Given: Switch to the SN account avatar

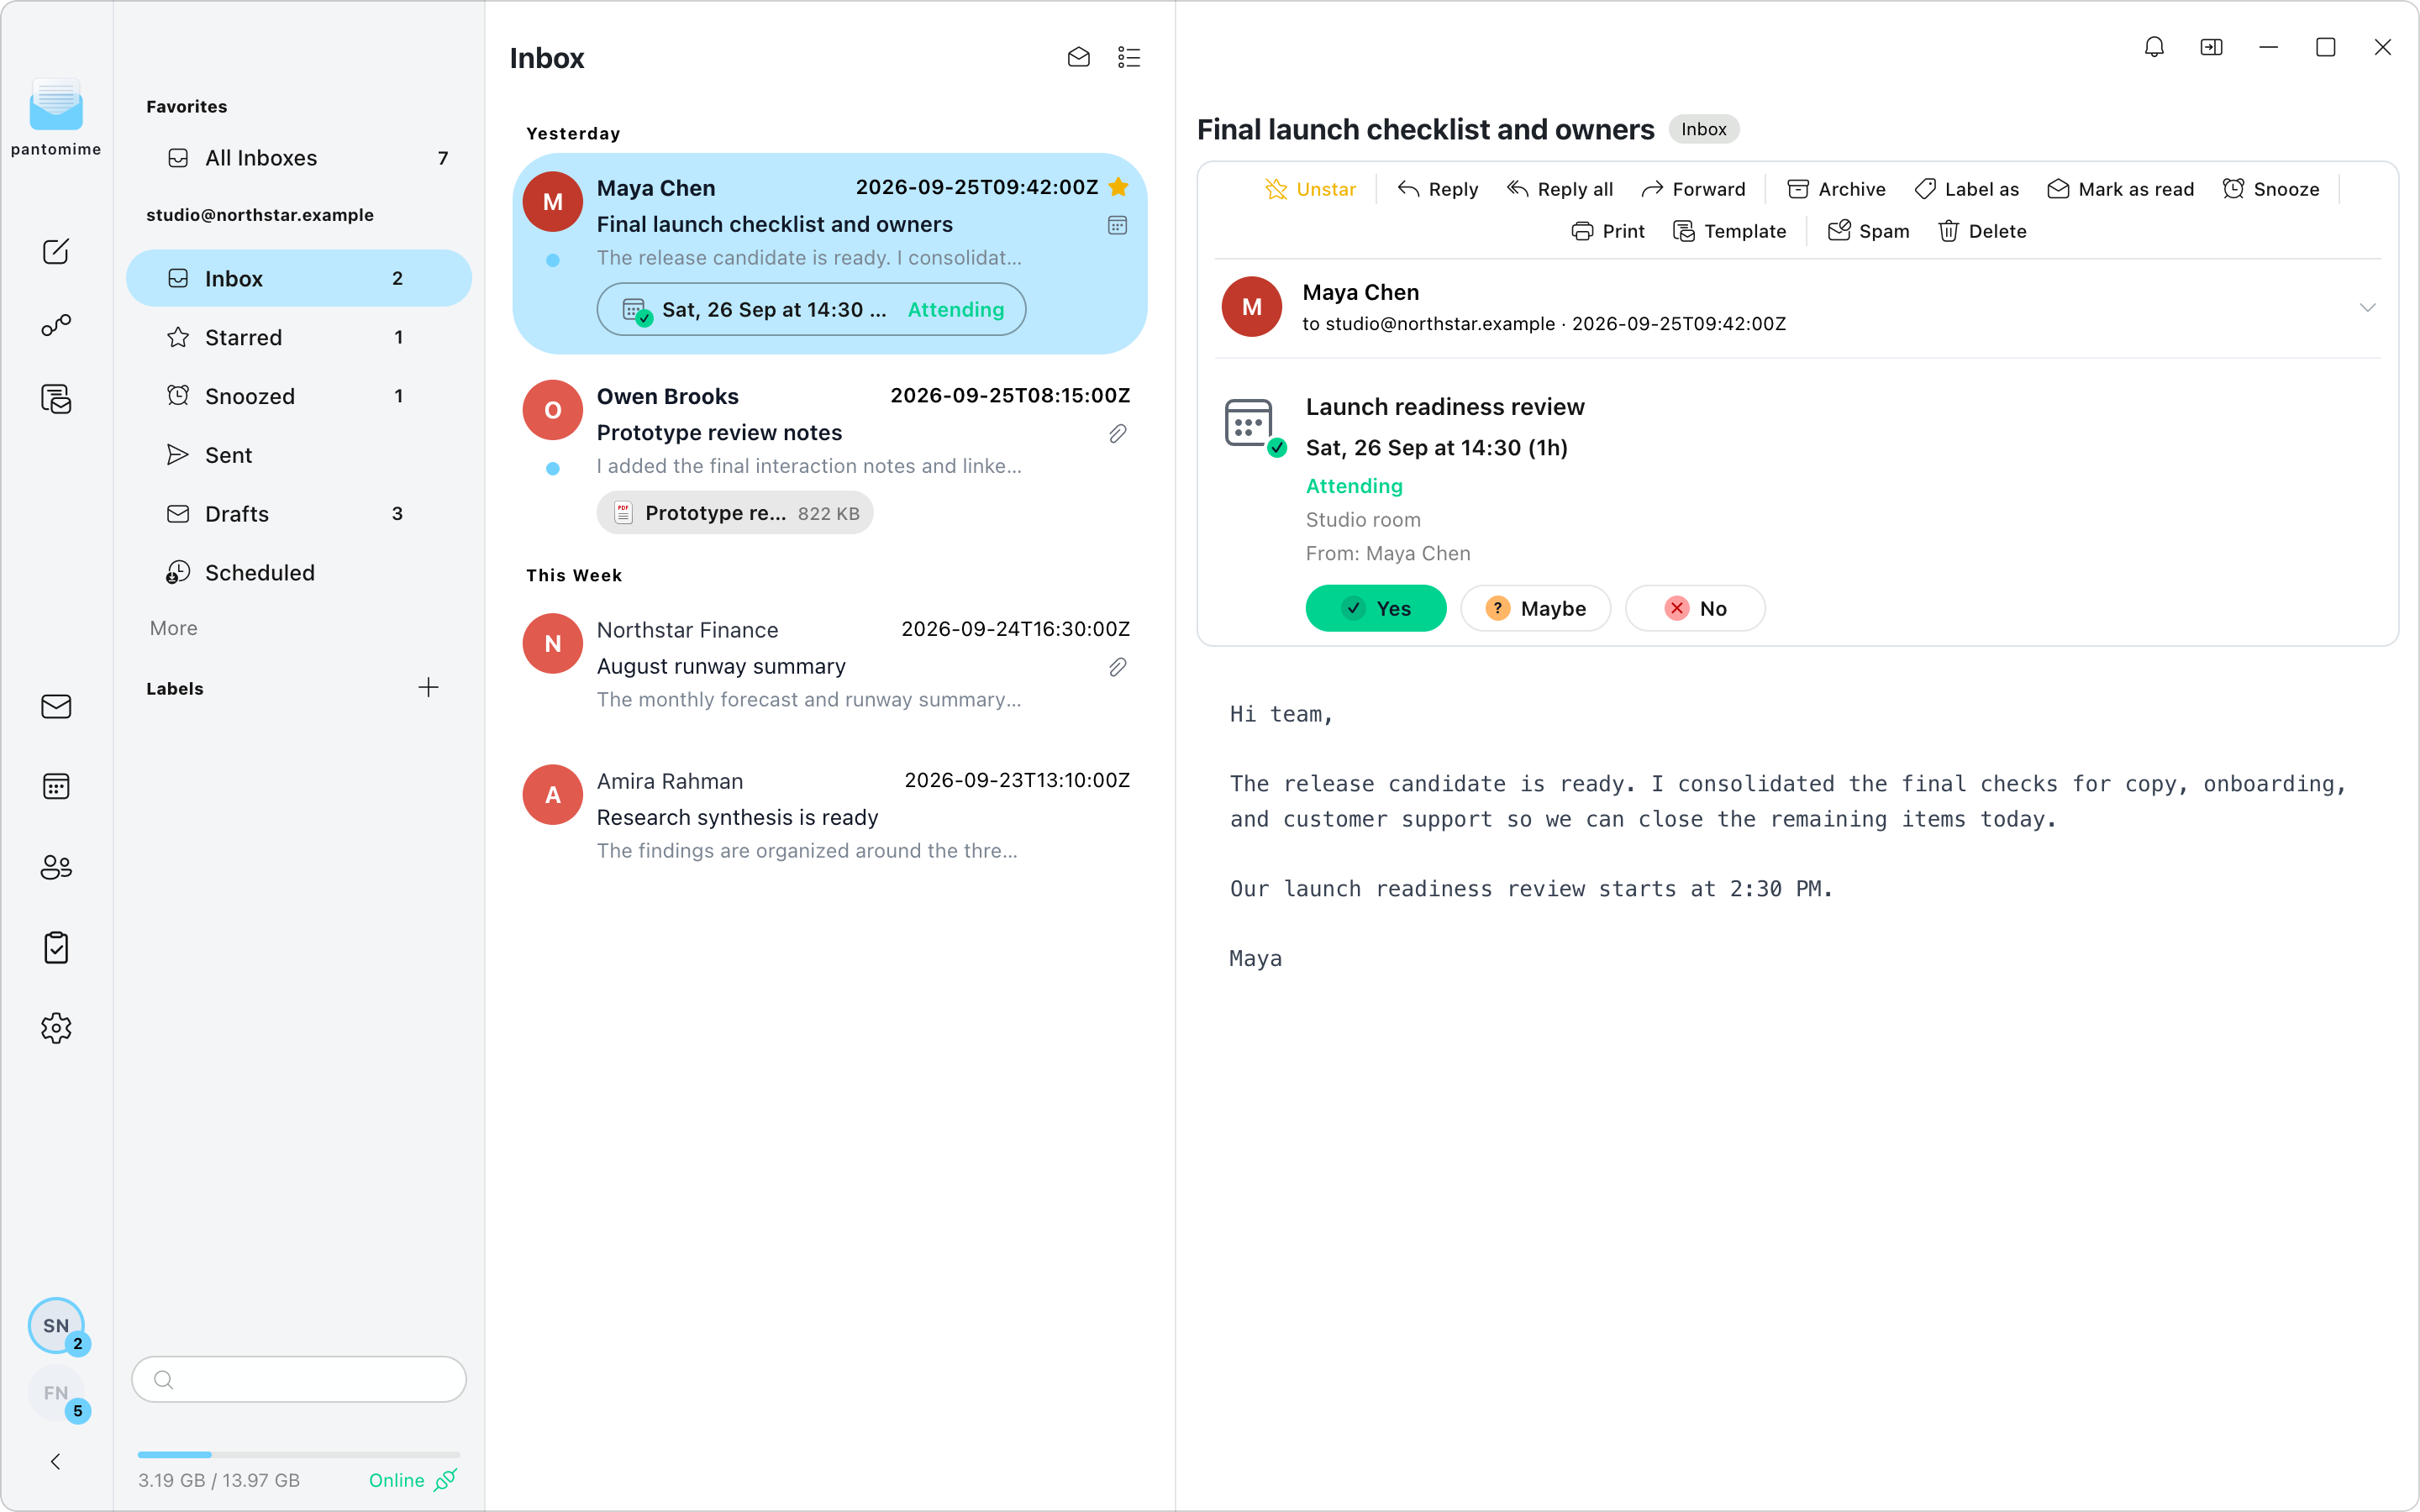Looking at the screenshot, I should [56, 1325].
